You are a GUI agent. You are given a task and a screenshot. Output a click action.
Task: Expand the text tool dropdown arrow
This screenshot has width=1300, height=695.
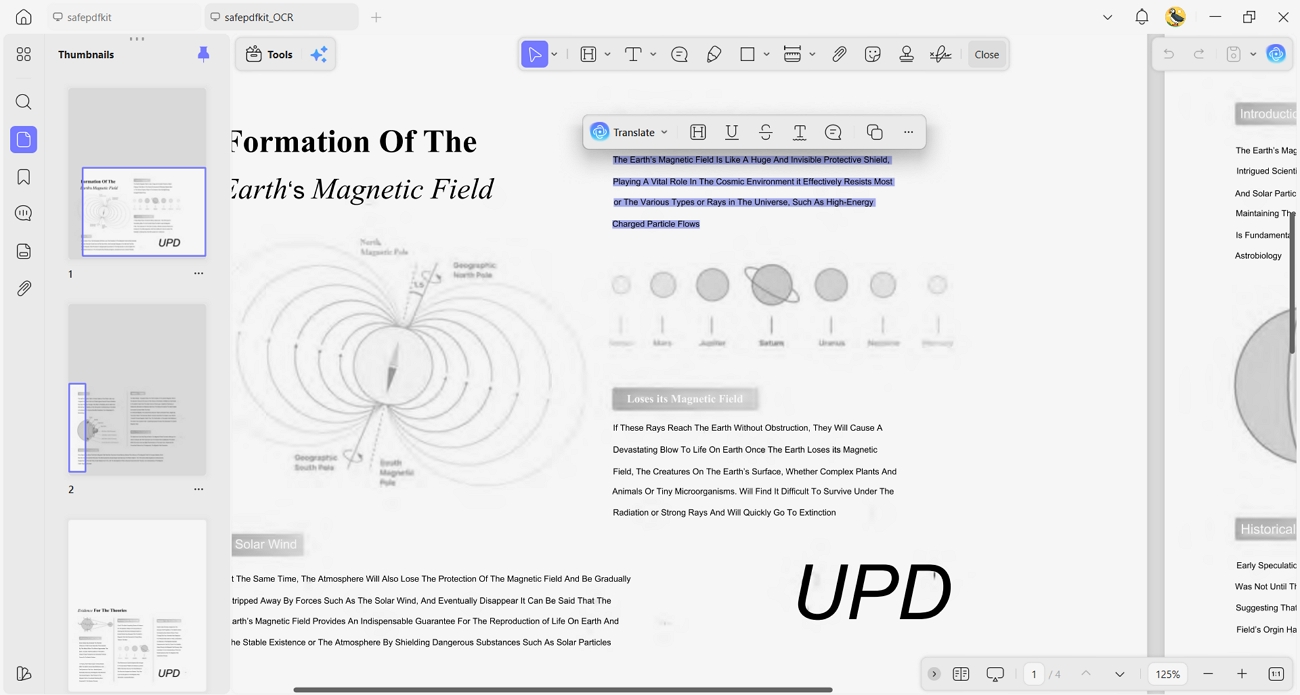tap(653, 55)
